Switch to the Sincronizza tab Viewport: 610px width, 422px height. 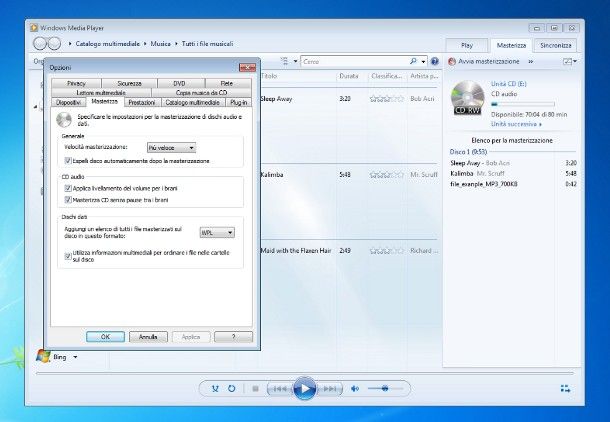(x=556, y=45)
